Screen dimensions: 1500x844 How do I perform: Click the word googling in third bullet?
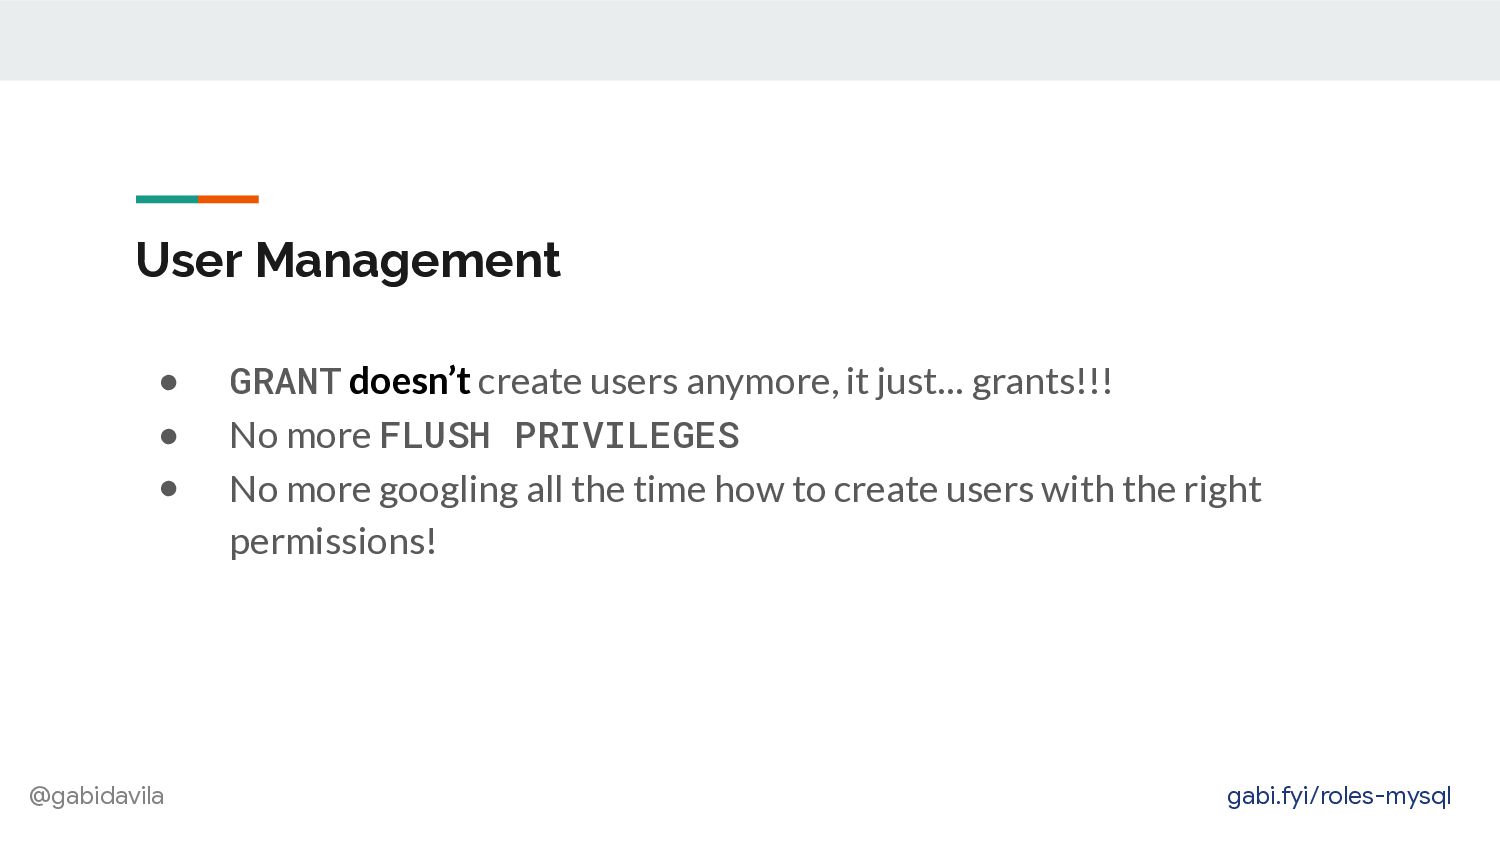pyautogui.click(x=448, y=491)
